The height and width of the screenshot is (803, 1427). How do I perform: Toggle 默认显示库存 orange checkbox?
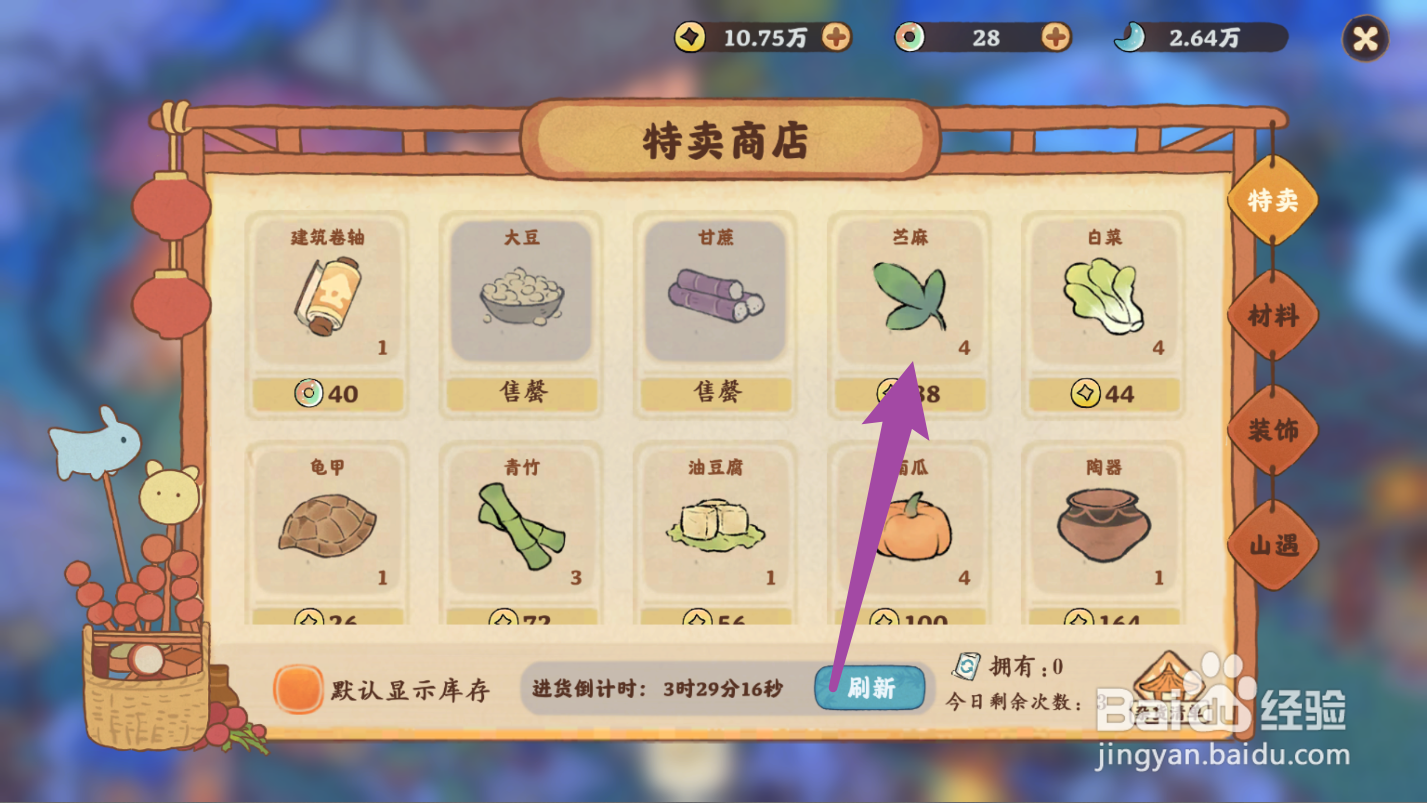[298, 689]
